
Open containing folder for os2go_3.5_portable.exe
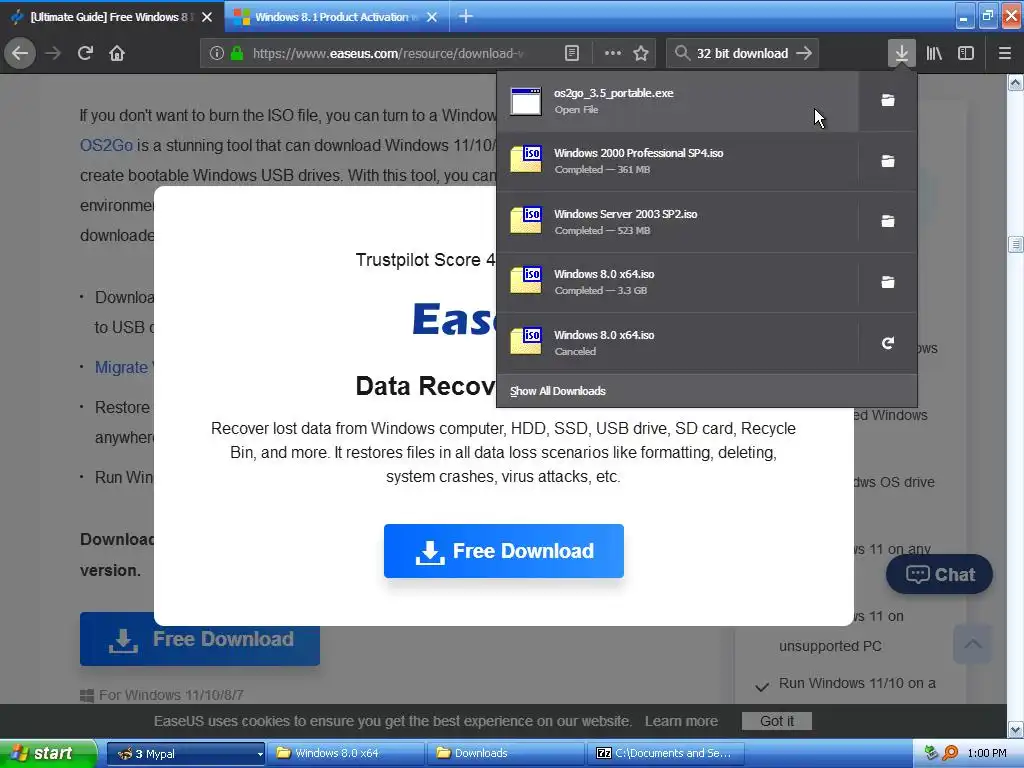888,100
